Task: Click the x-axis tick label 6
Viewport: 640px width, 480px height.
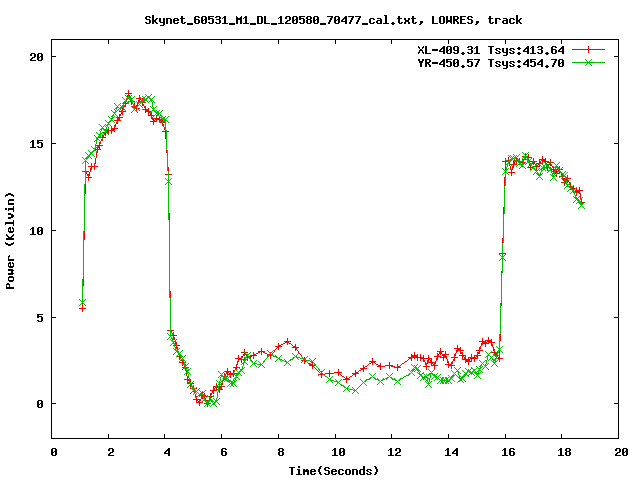Action: tap(224, 452)
